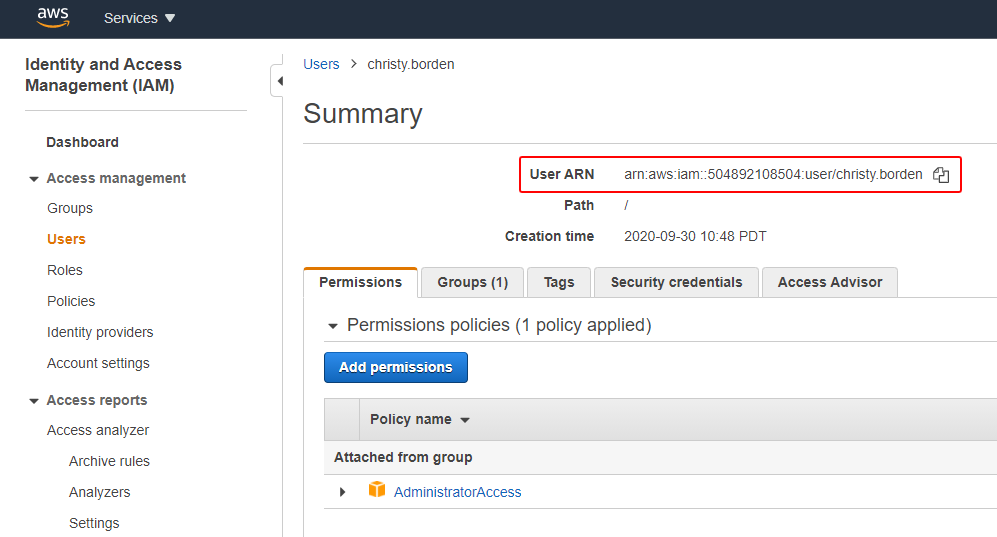
Task: Open Settings under Access analyzer
Action: 94,523
